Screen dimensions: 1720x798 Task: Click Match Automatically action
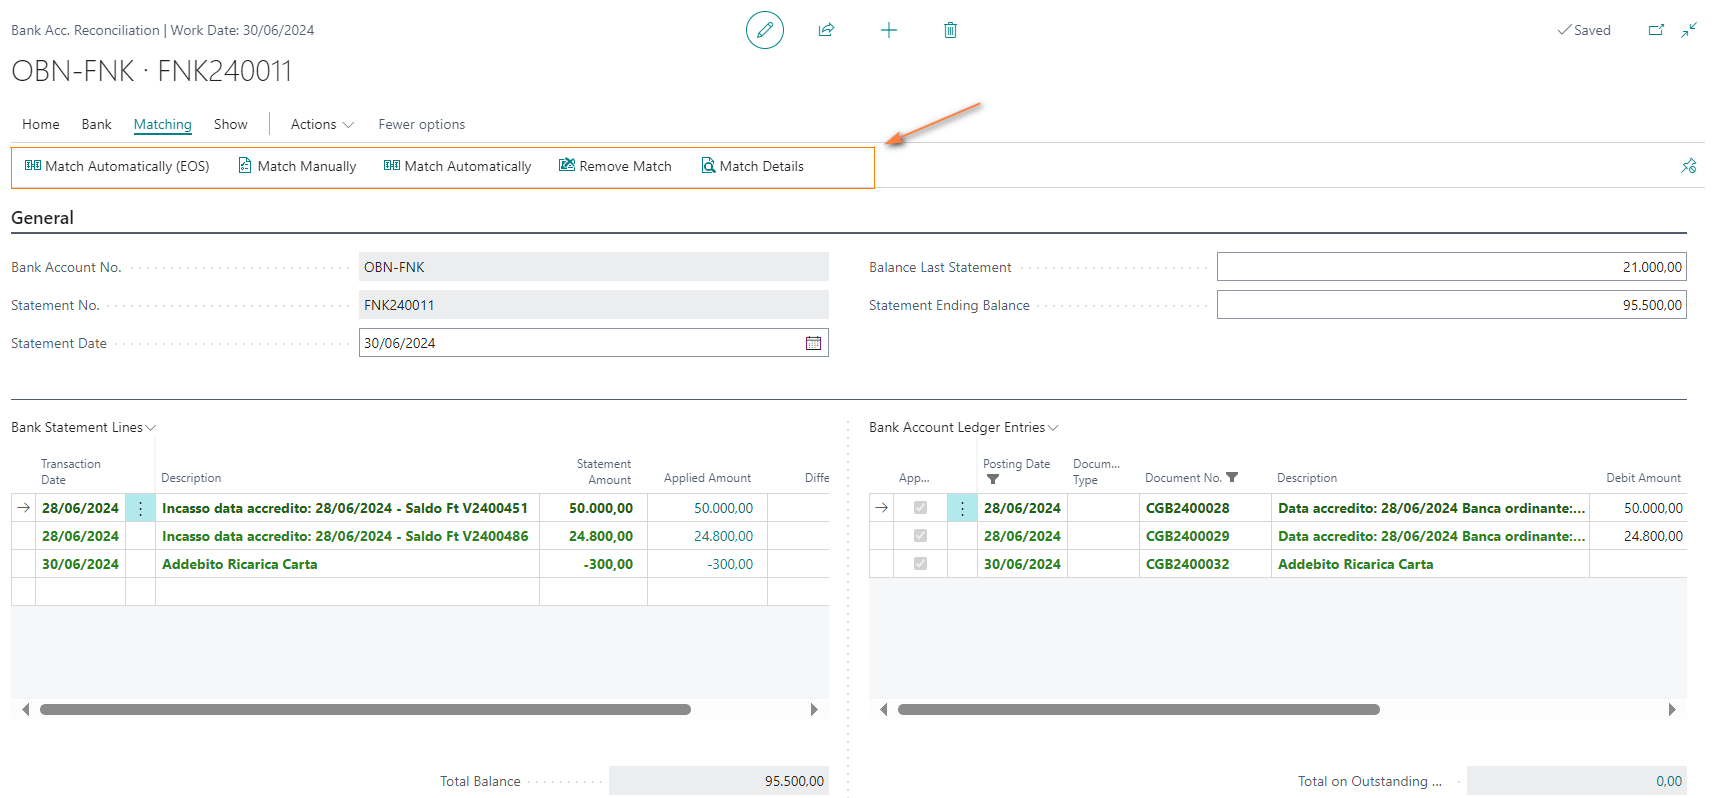tap(457, 166)
